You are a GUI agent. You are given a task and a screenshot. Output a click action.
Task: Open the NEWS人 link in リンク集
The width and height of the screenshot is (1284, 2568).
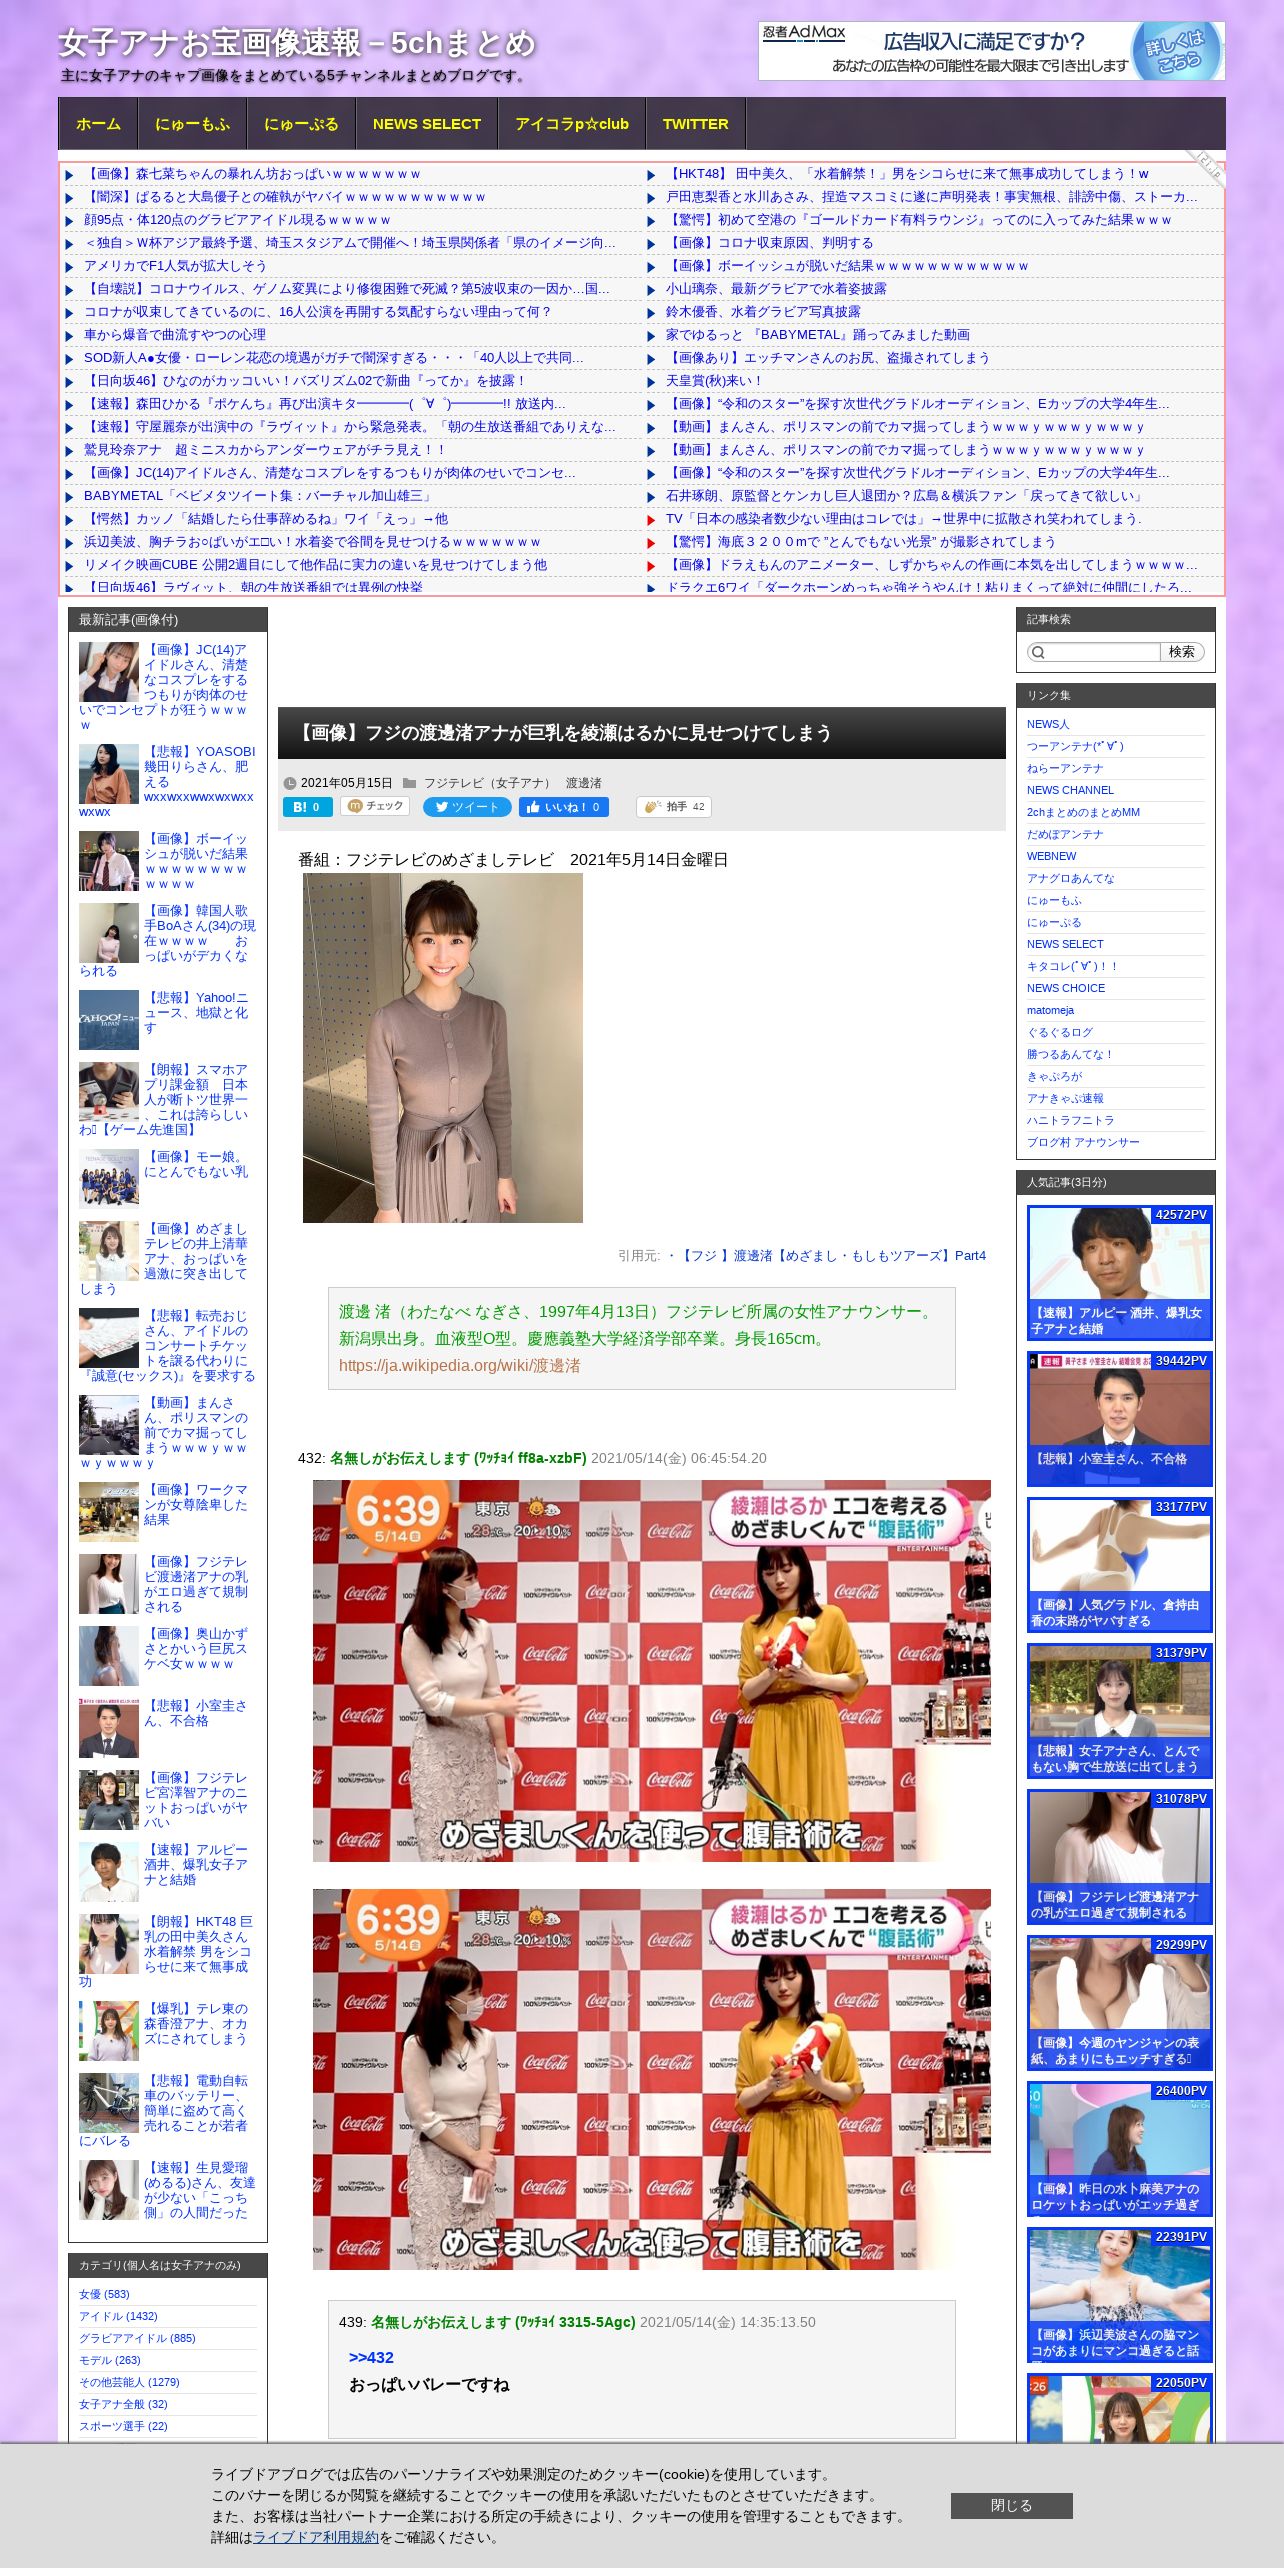[1048, 724]
